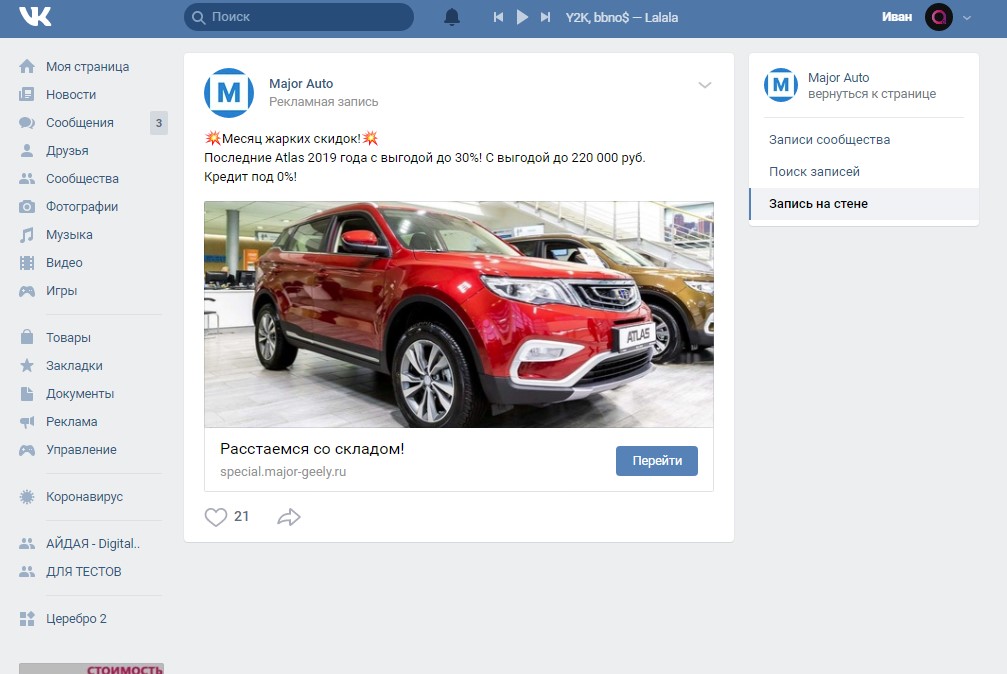This screenshot has height=674, width=1007.
Task: Click the unread messages badge 3
Action: [159, 123]
